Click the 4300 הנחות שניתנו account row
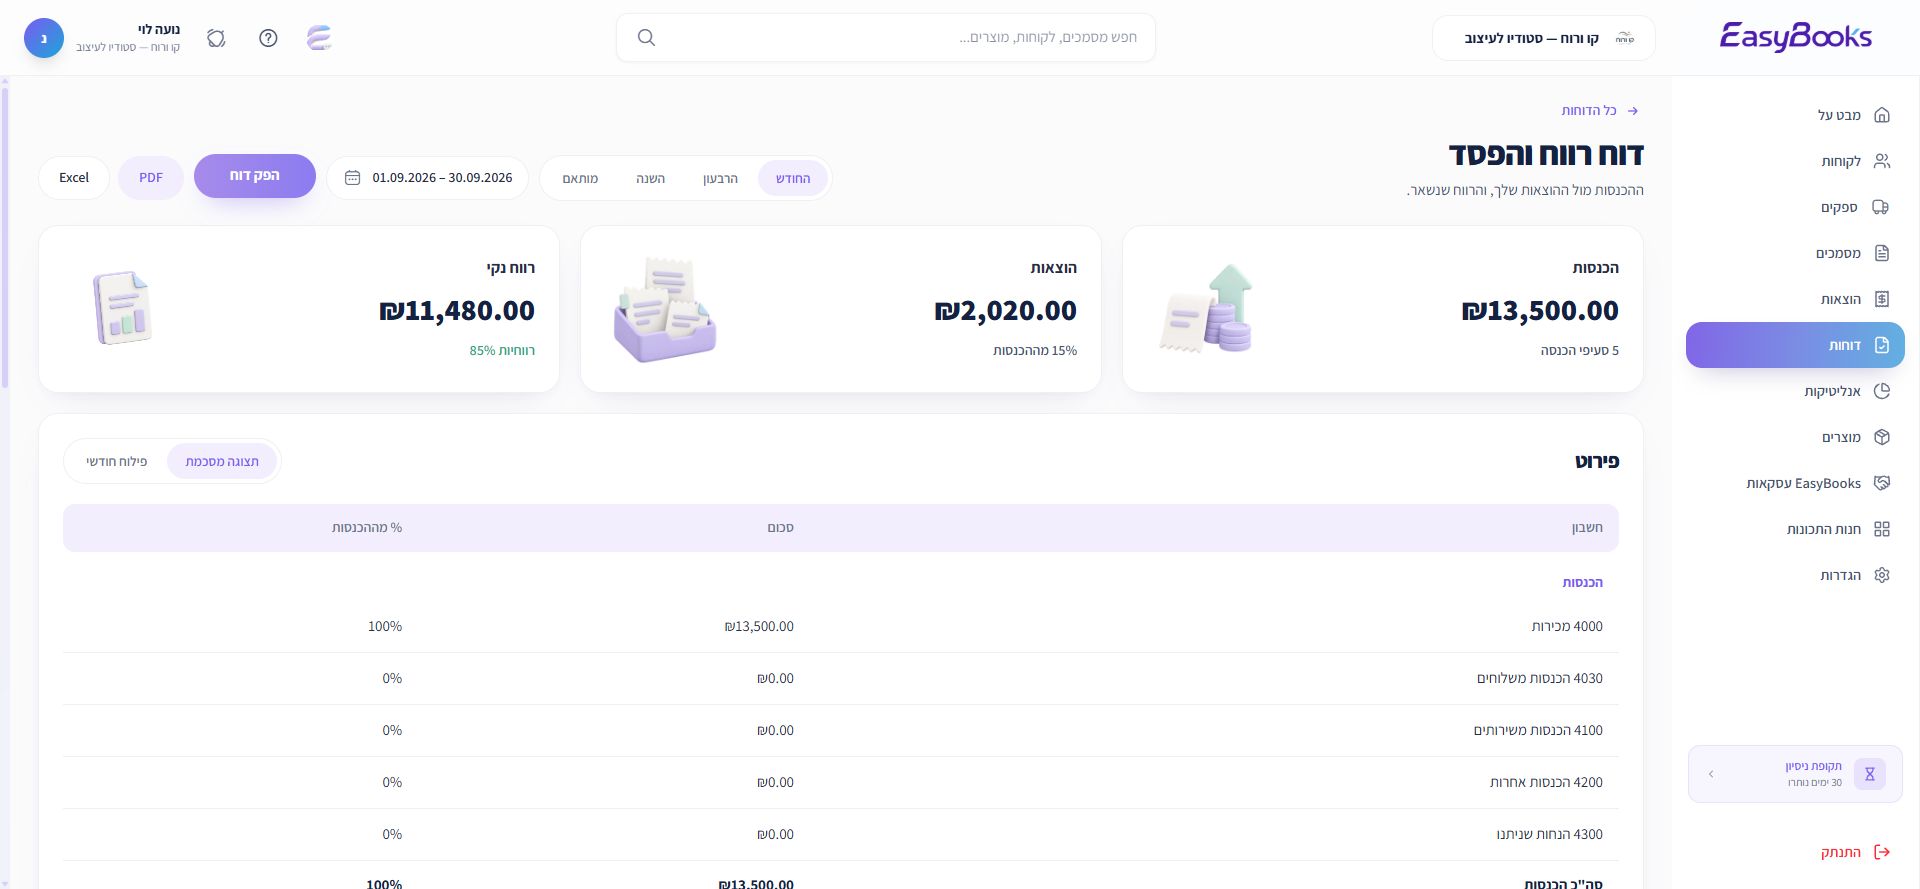1920x889 pixels. coord(841,834)
